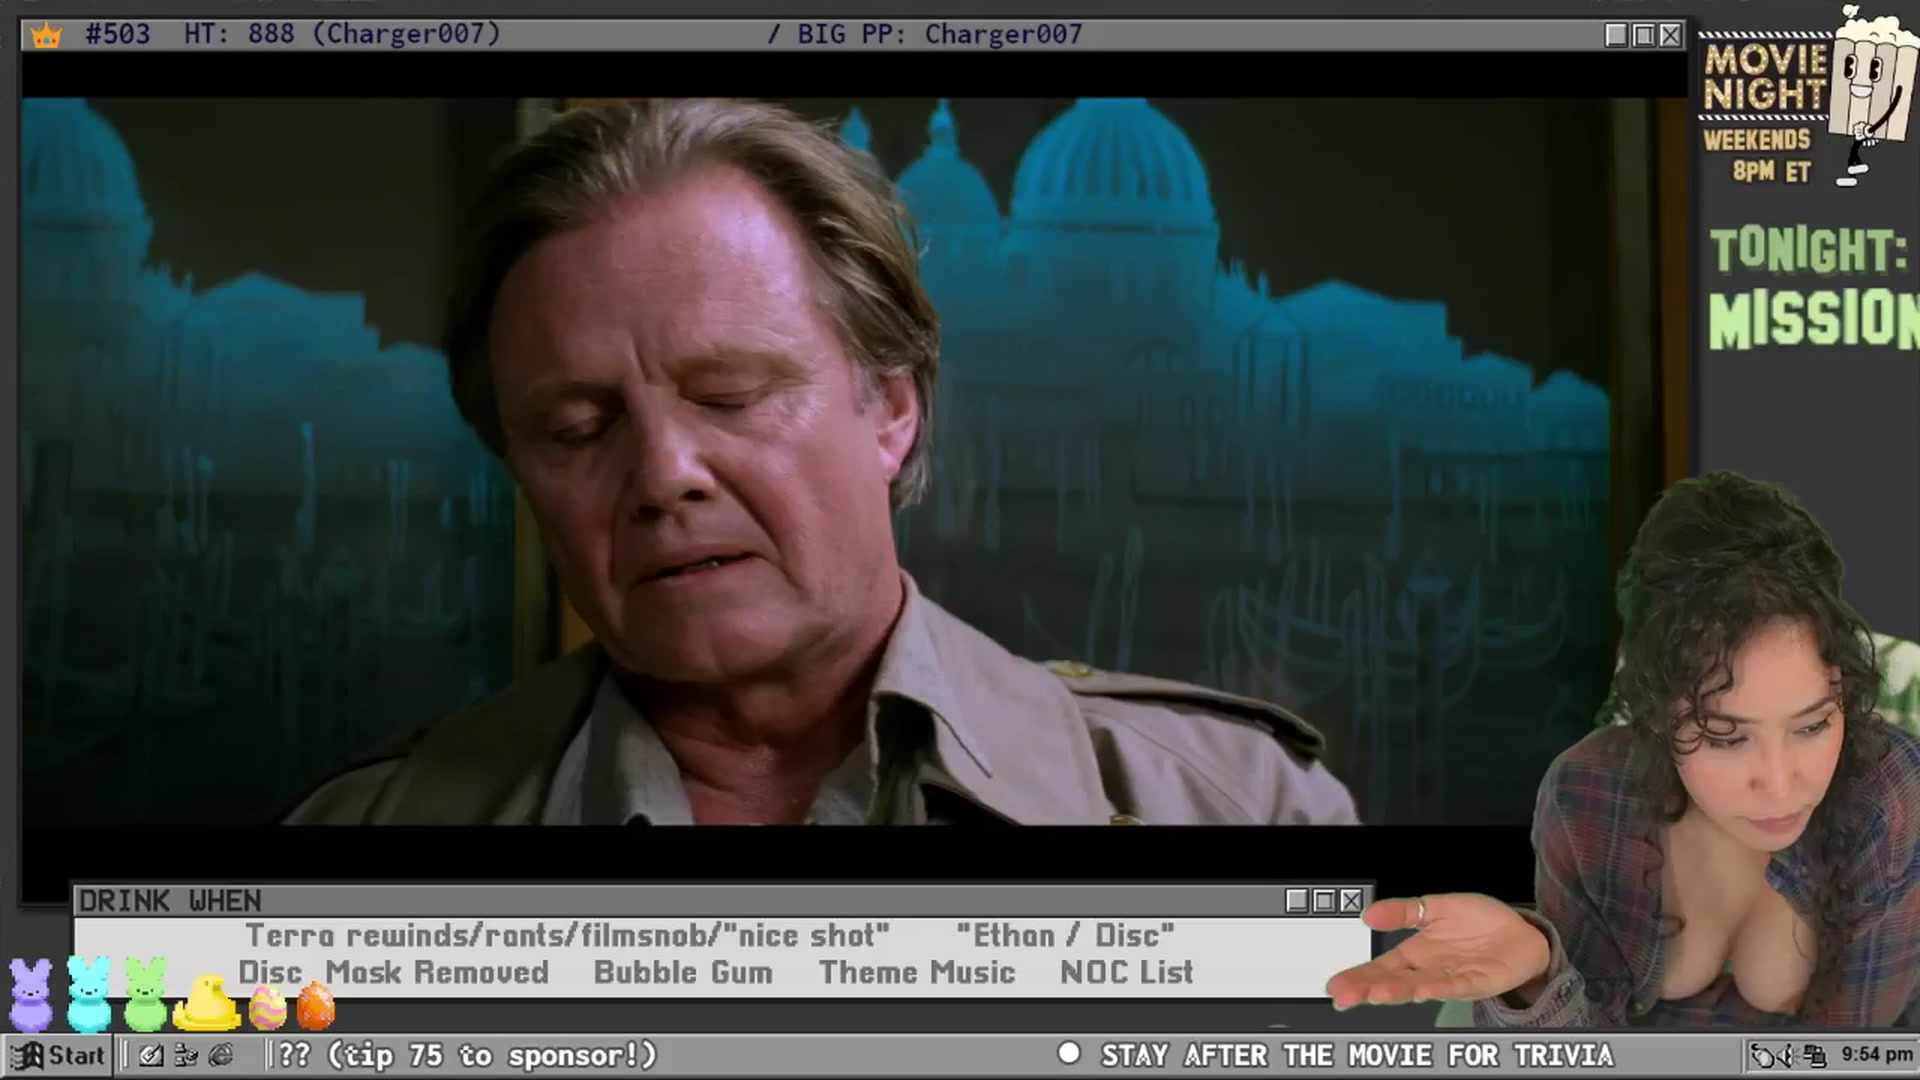This screenshot has height=1080, width=1920.
Task: Select the Theme Music rule text
Action: (x=917, y=973)
